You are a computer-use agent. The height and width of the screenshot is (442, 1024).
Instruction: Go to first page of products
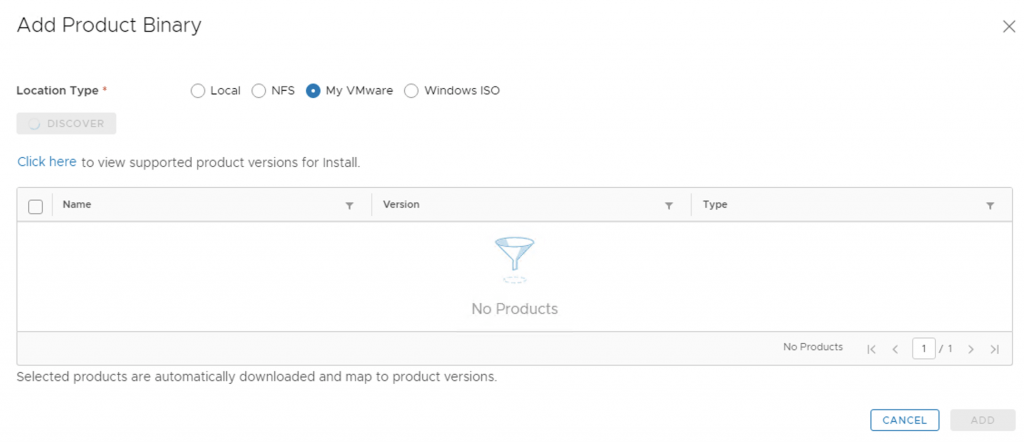(871, 349)
